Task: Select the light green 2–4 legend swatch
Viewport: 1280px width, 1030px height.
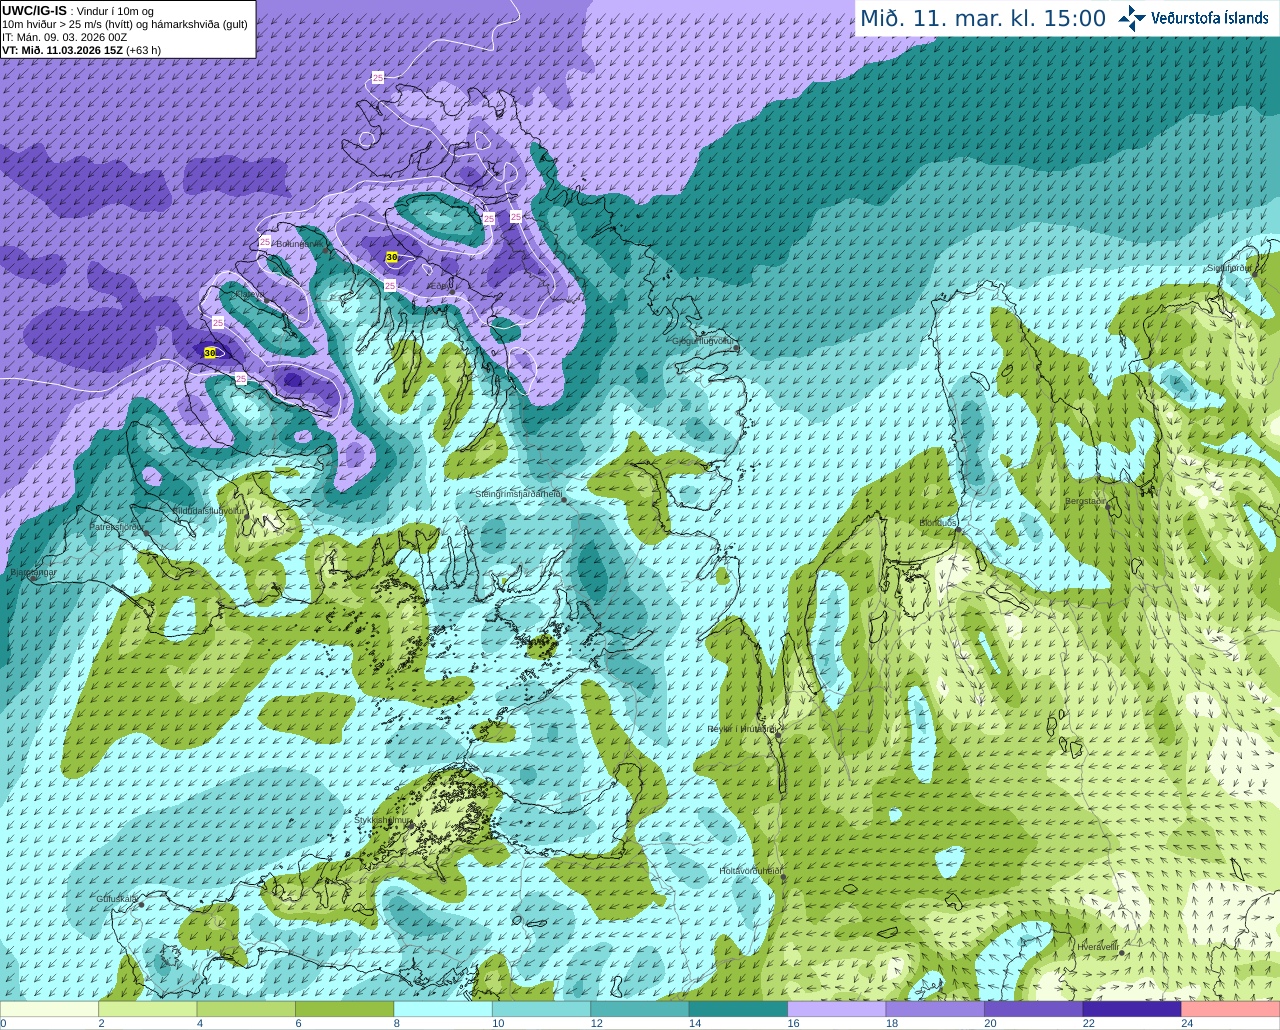Action: pyautogui.click(x=148, y=1009)
